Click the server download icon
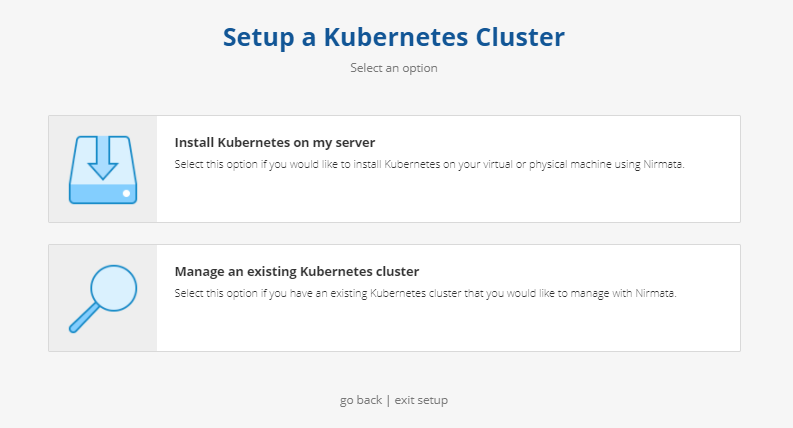 (x=103, y=169)
